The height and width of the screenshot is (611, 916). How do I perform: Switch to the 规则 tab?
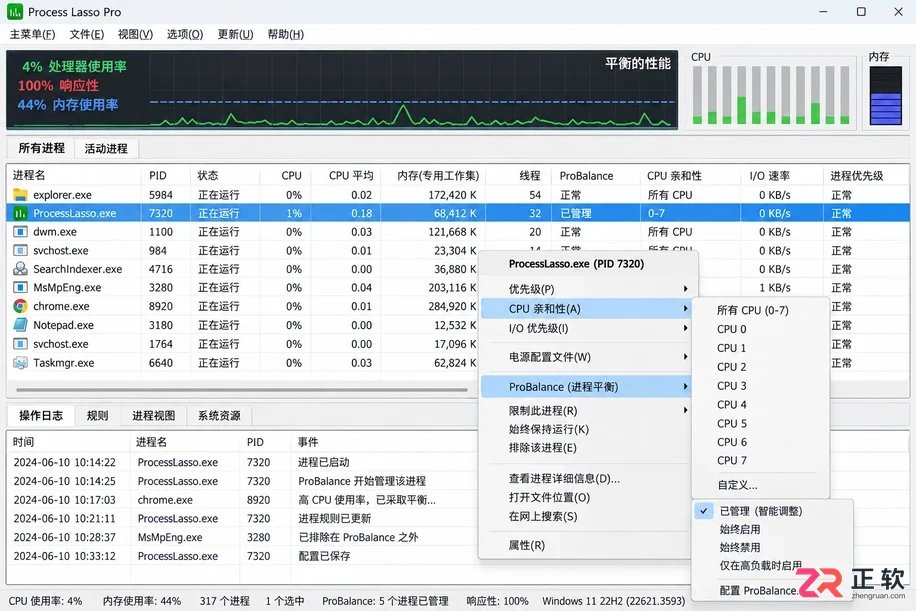[x=97, y=415]
